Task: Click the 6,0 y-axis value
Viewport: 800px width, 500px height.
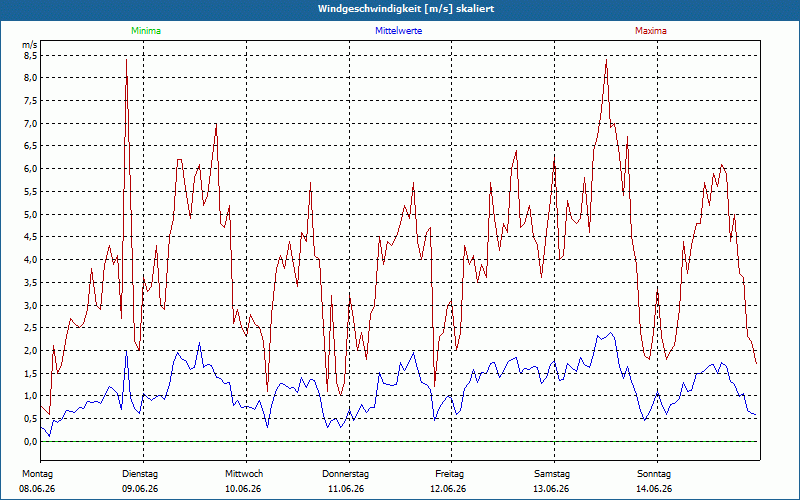Action: click(x=31, y=169)
